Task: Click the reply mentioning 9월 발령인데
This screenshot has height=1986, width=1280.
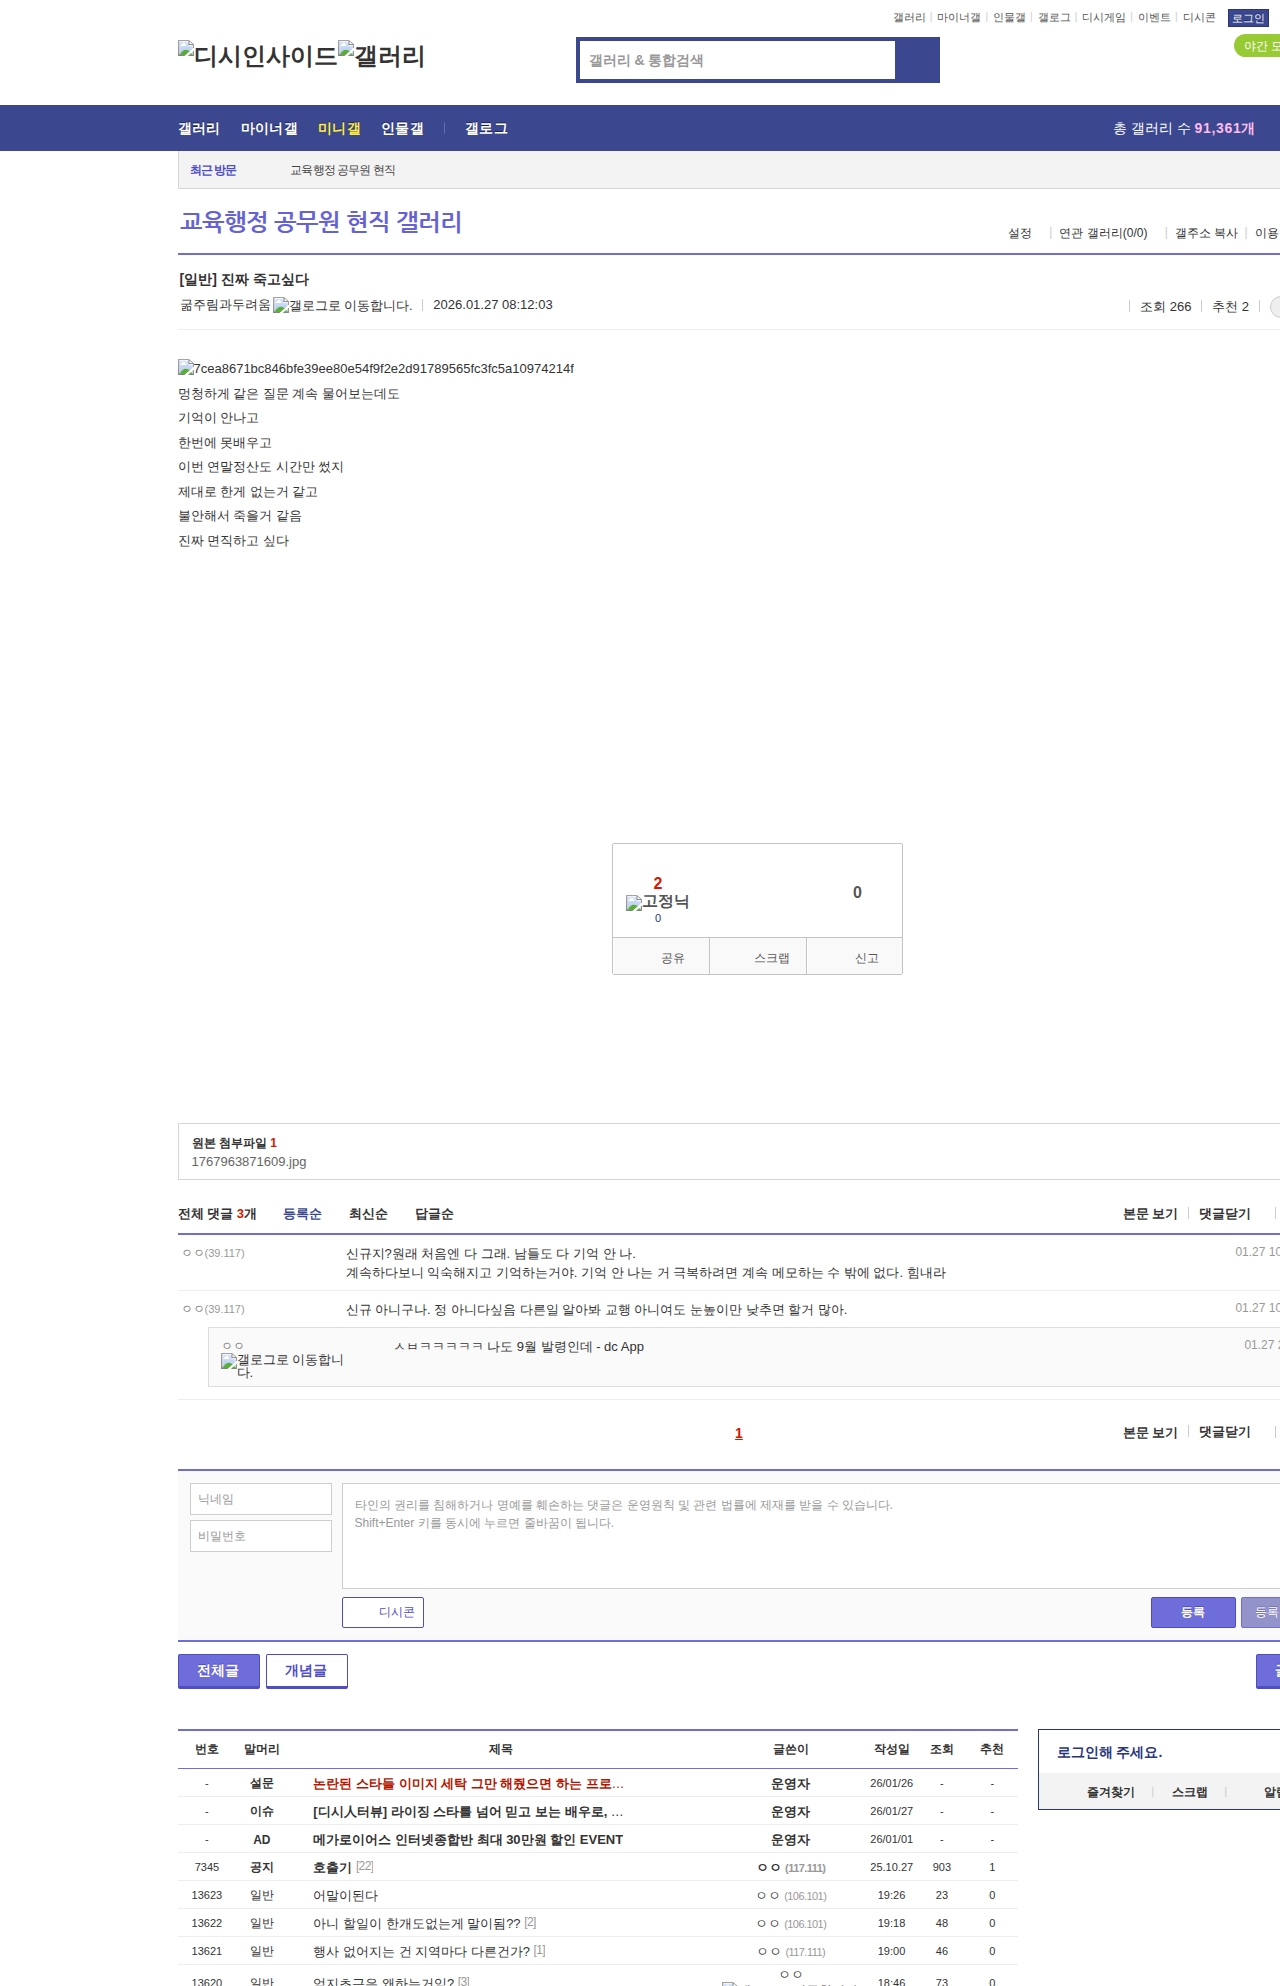Action: click(519, 1347)
